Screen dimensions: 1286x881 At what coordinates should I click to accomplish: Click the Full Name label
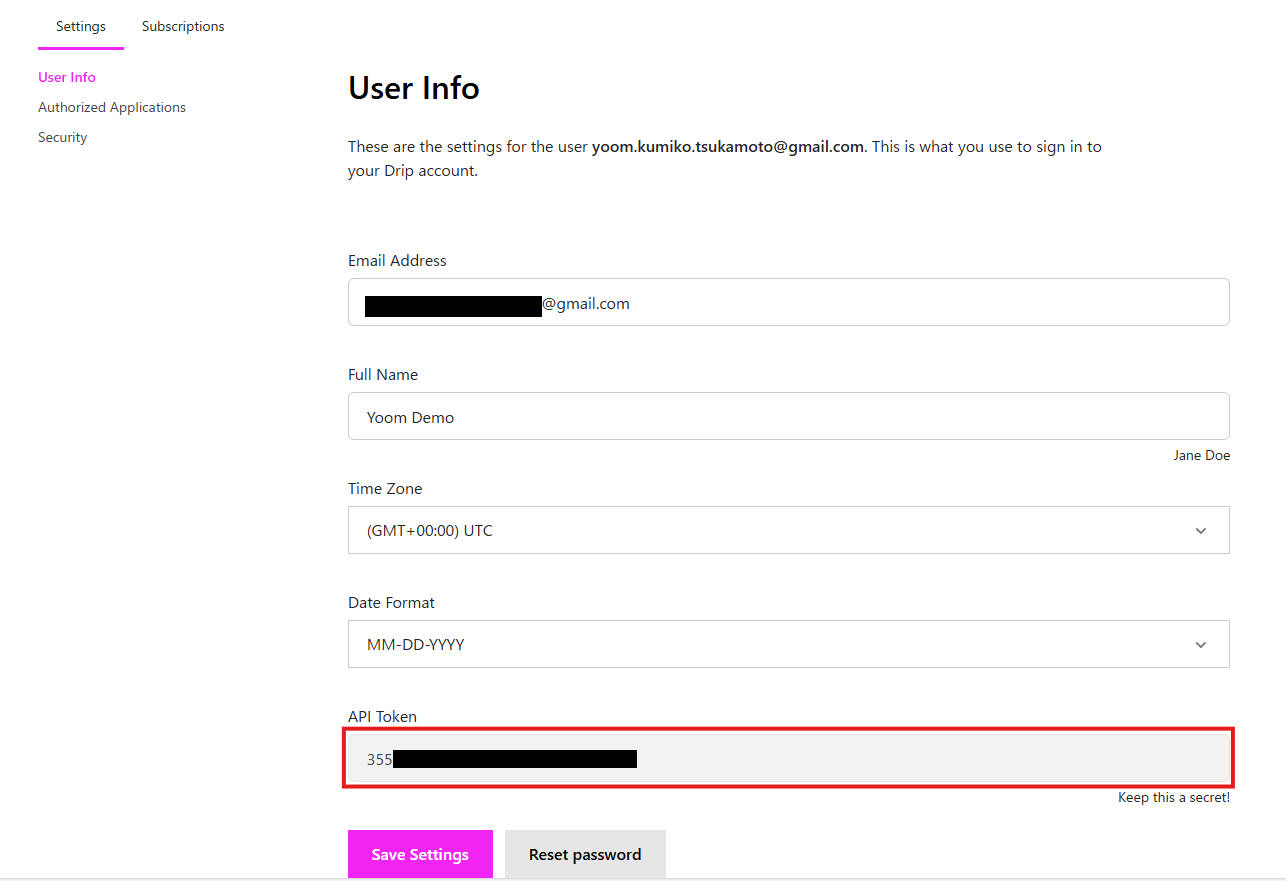[383, 374]
